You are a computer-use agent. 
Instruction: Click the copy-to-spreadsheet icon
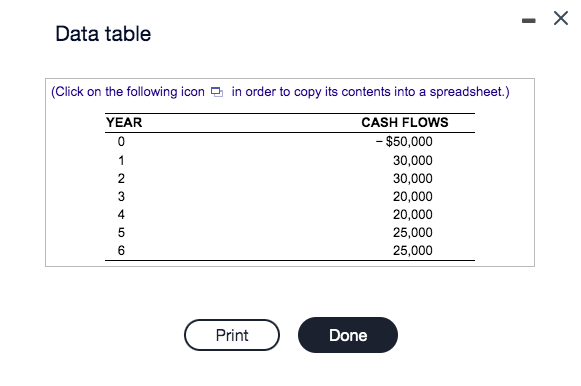point(217,92)
